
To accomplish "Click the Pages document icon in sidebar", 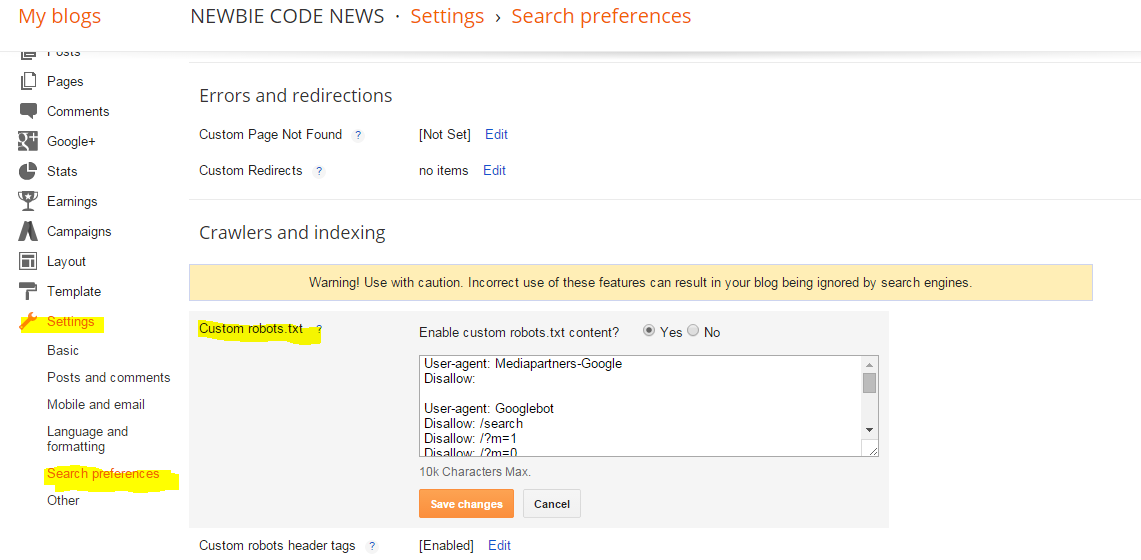I will pos(28,81).
